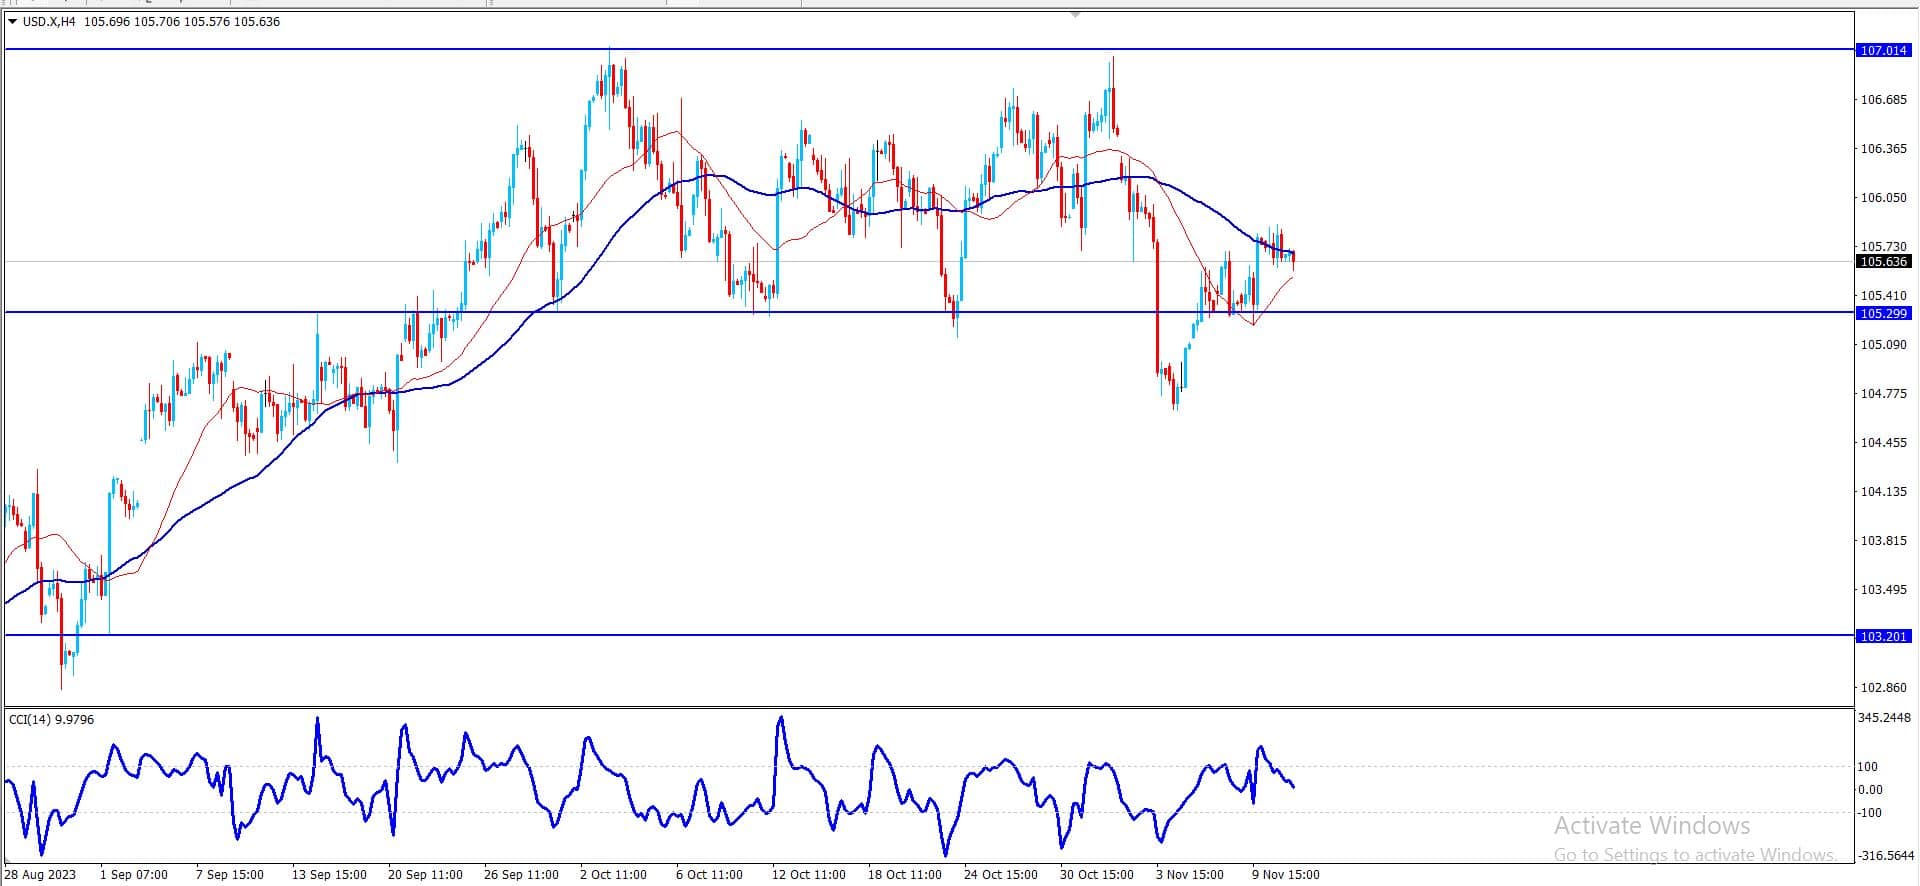Viewport: 1920px width, 886px height.
Task: Click the USD.X,H4 symbol title
Action: point(49,22)
